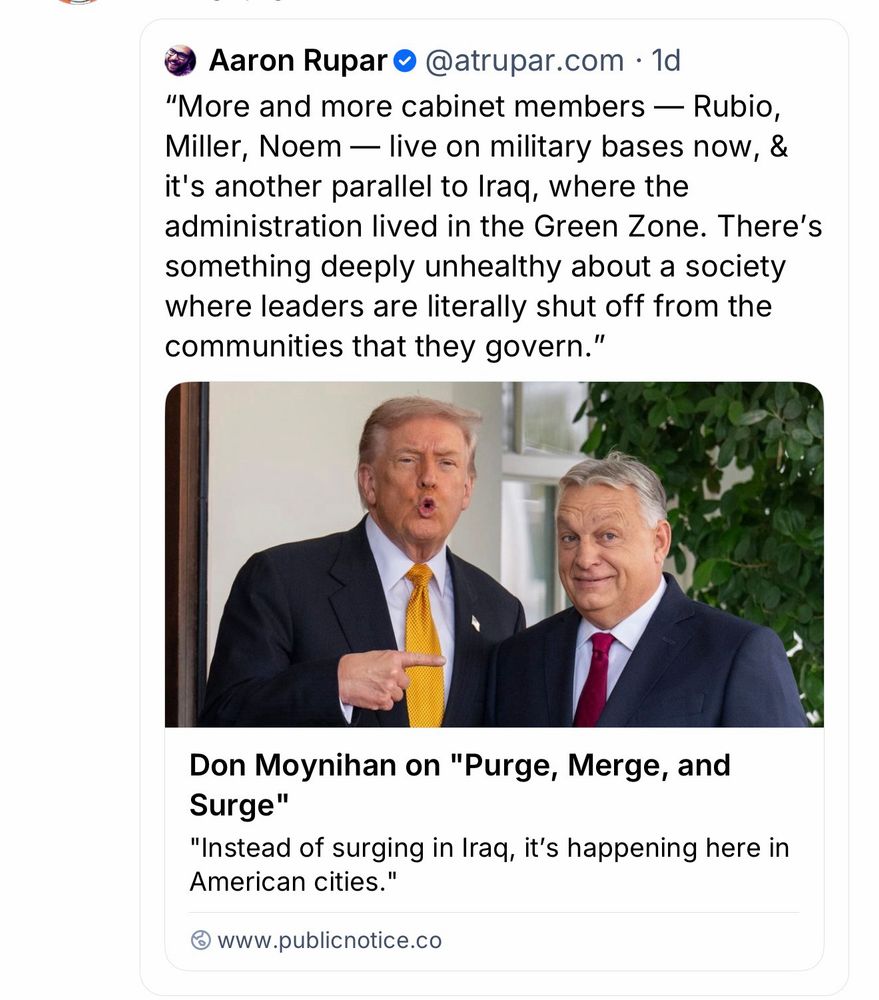Open the post via the 1d timestamp
The image size is (879, 1000).
click(666, 60)
